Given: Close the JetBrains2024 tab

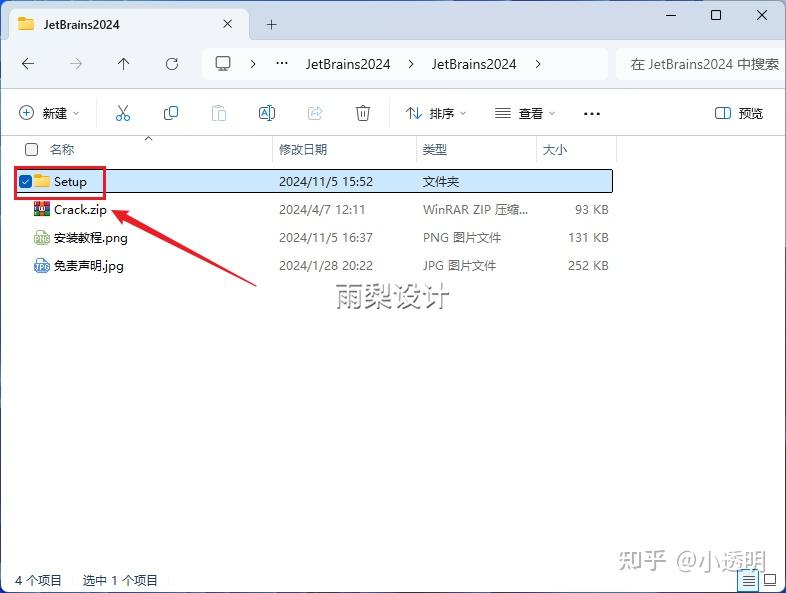Looking at the screenshot, I should pyautogui.click(x=228, y=24).
